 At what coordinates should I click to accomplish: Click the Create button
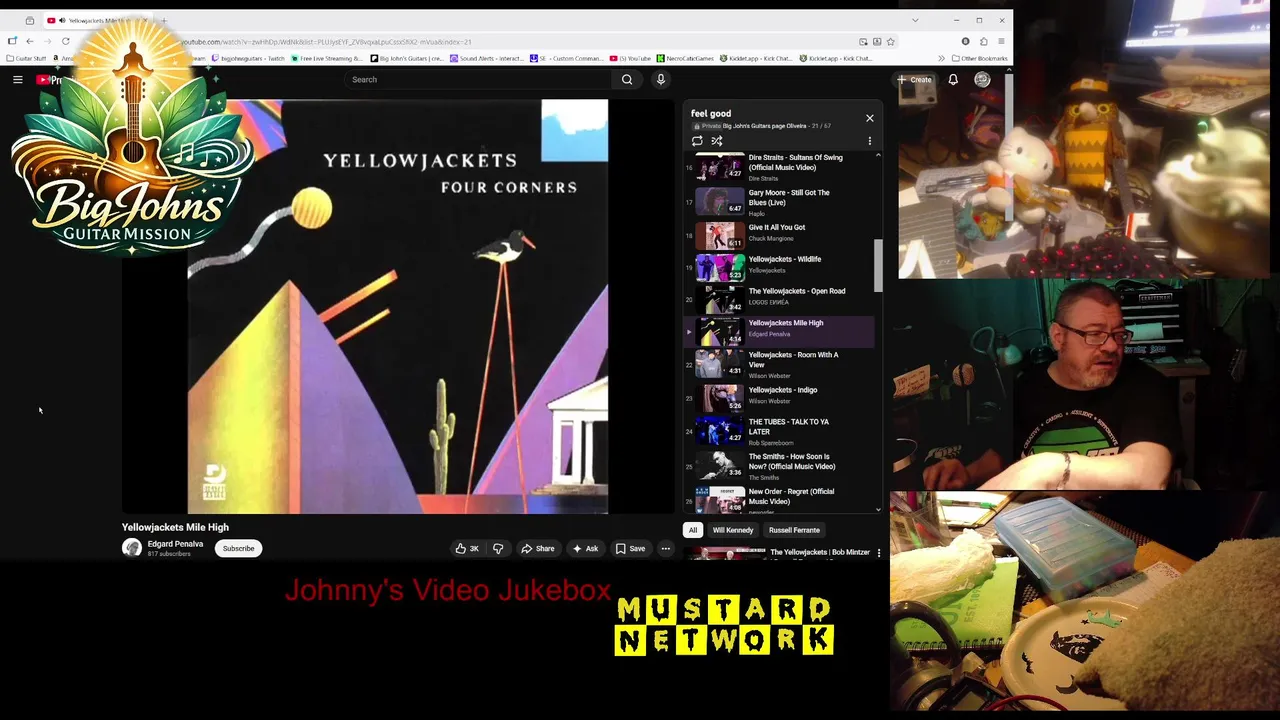[915, 79]
